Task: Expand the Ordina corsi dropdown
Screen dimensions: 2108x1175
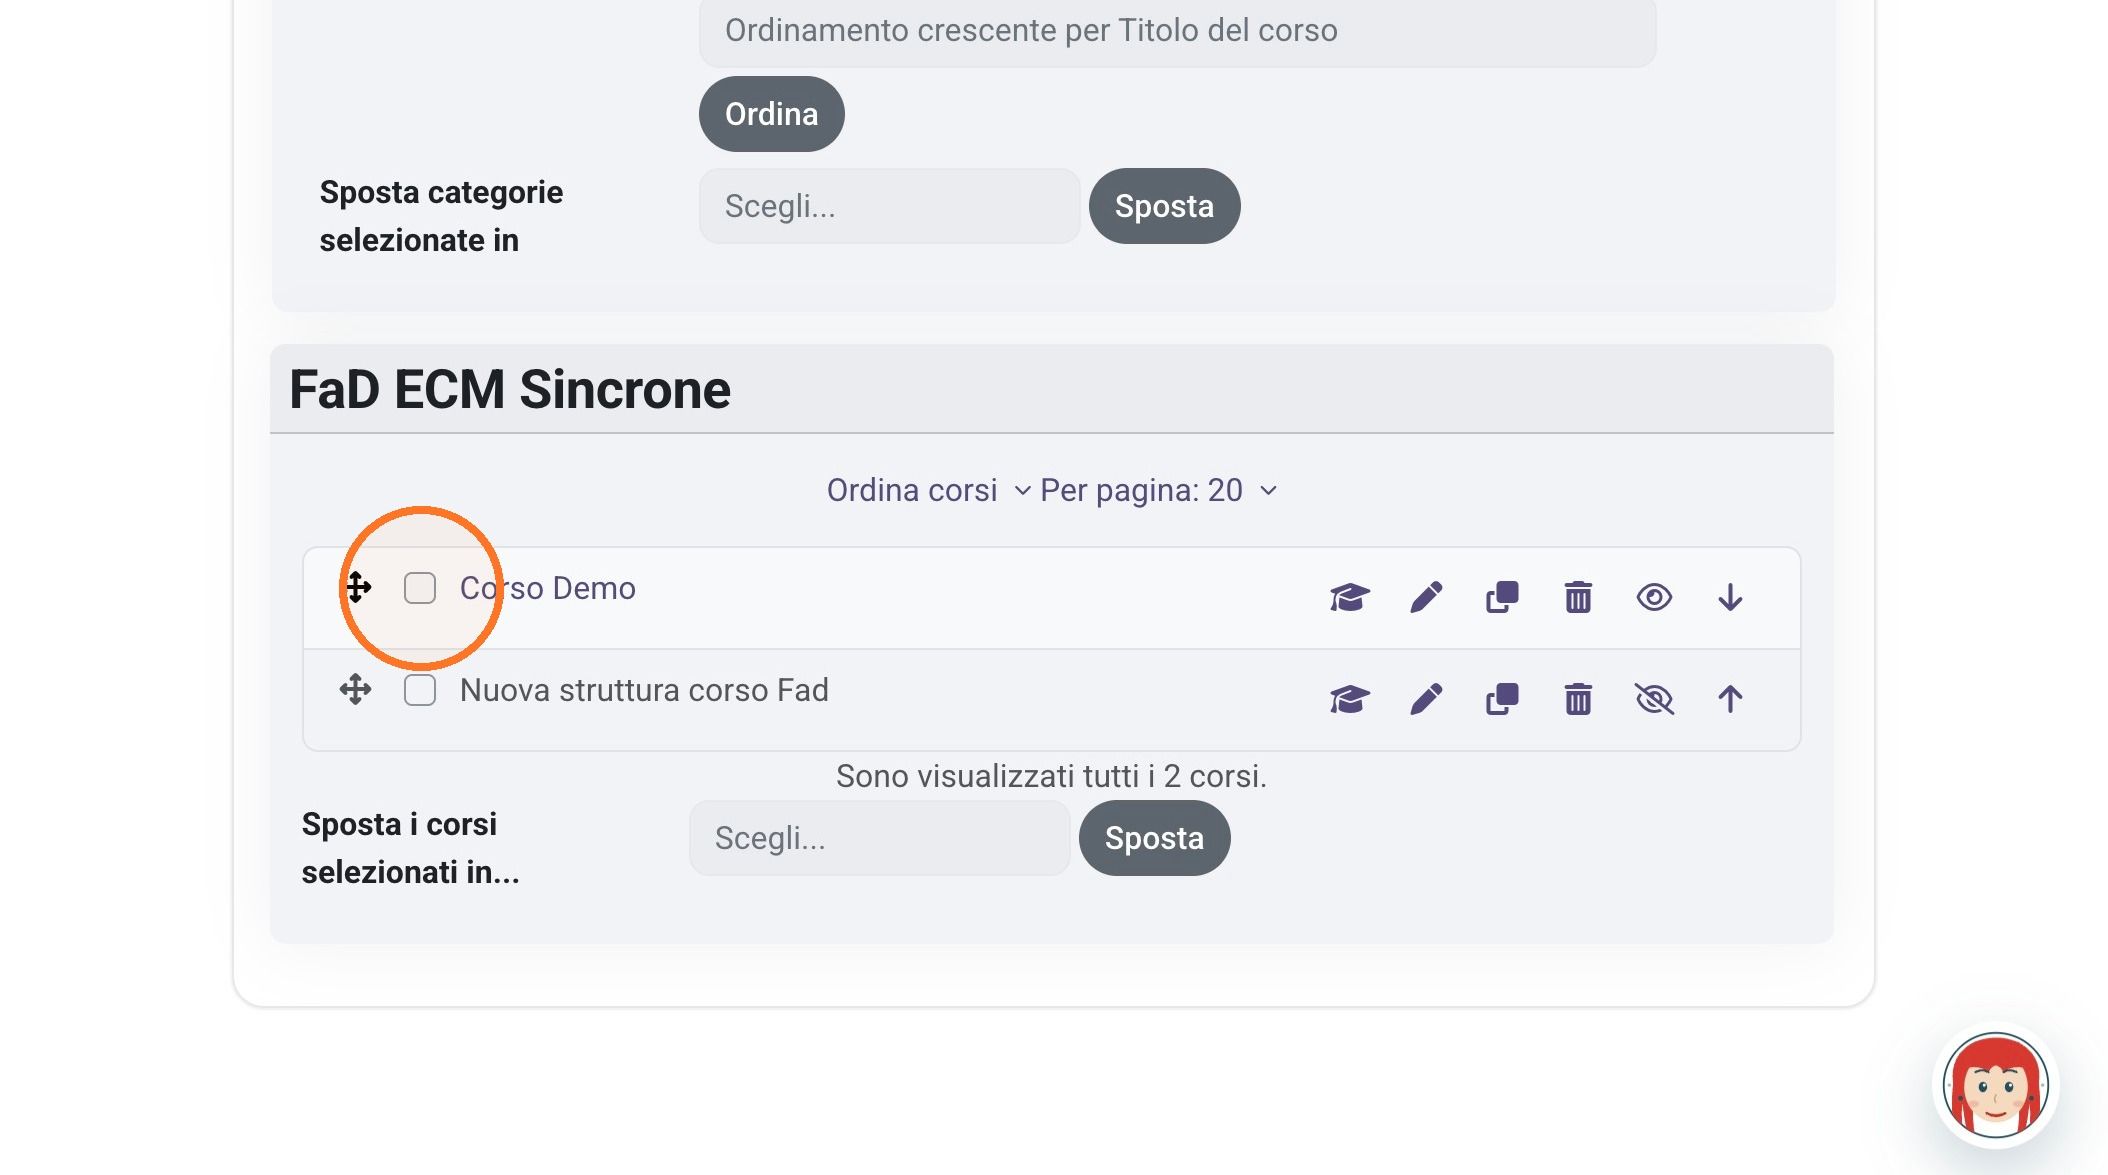Action: click(928, 490)
